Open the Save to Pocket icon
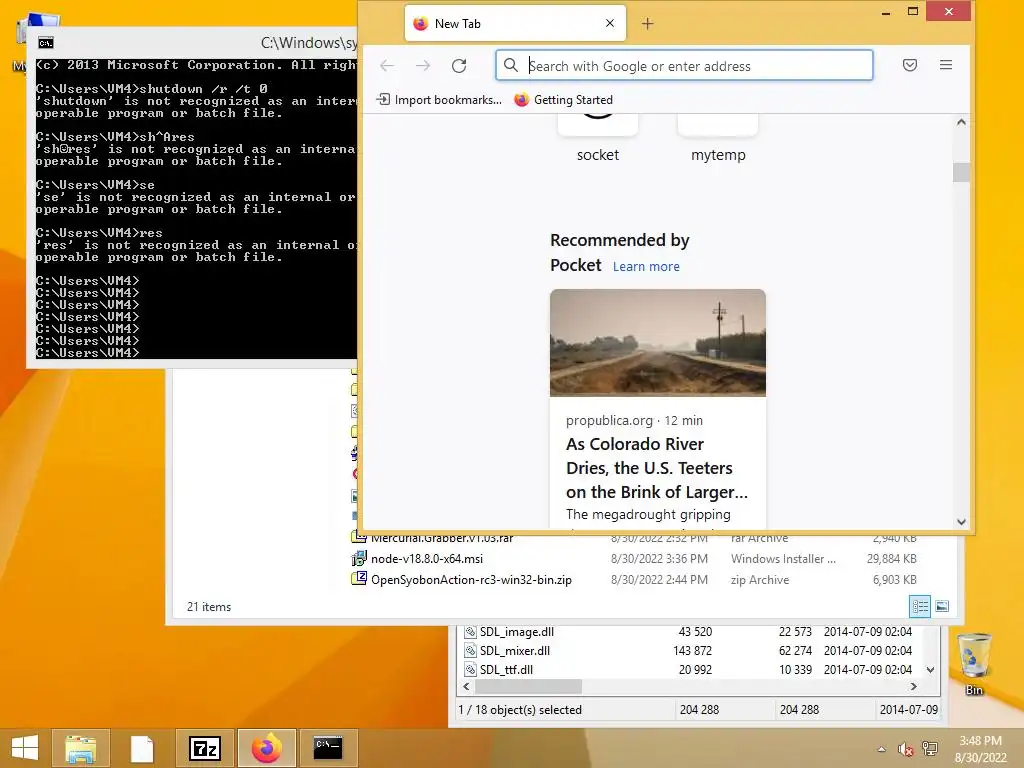Screen dimensions: 1024x768 (x=910, y=65)
